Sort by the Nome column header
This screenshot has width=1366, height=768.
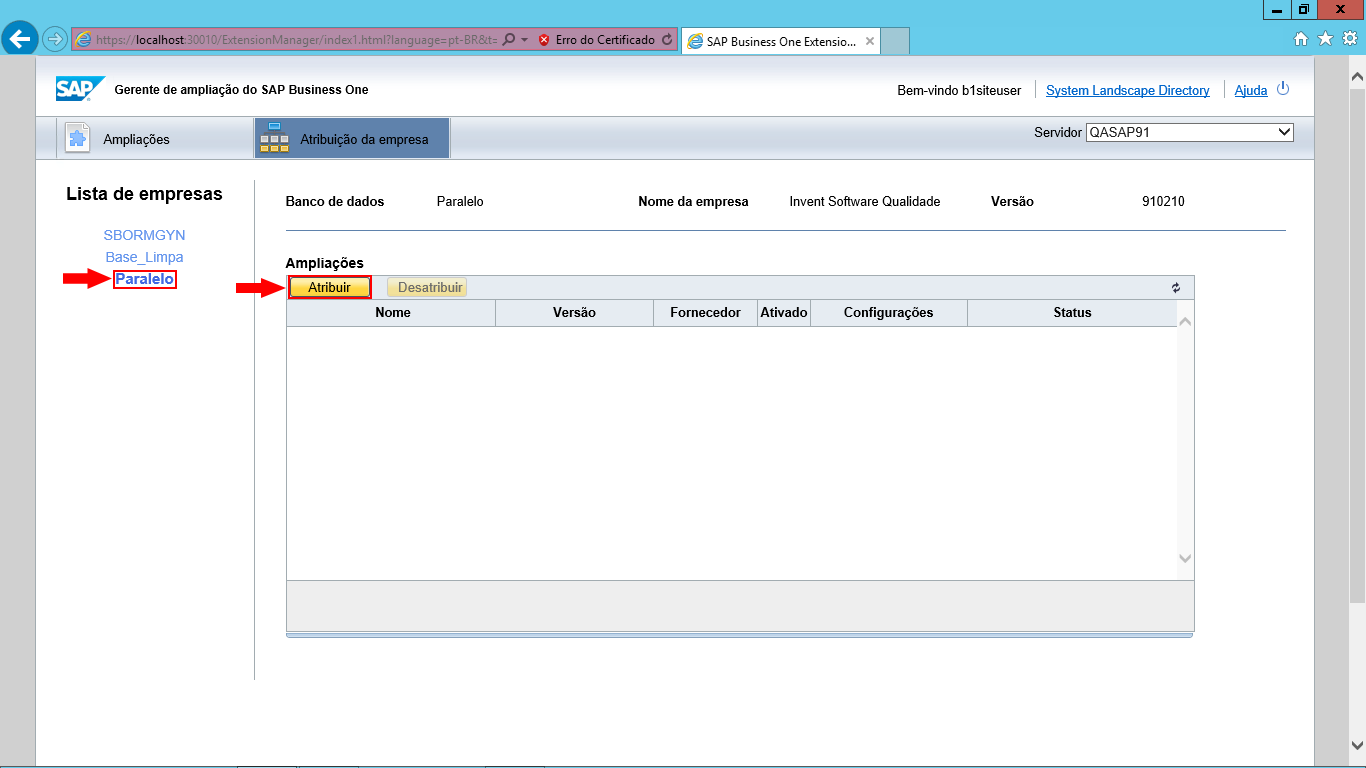click(392, 312)
